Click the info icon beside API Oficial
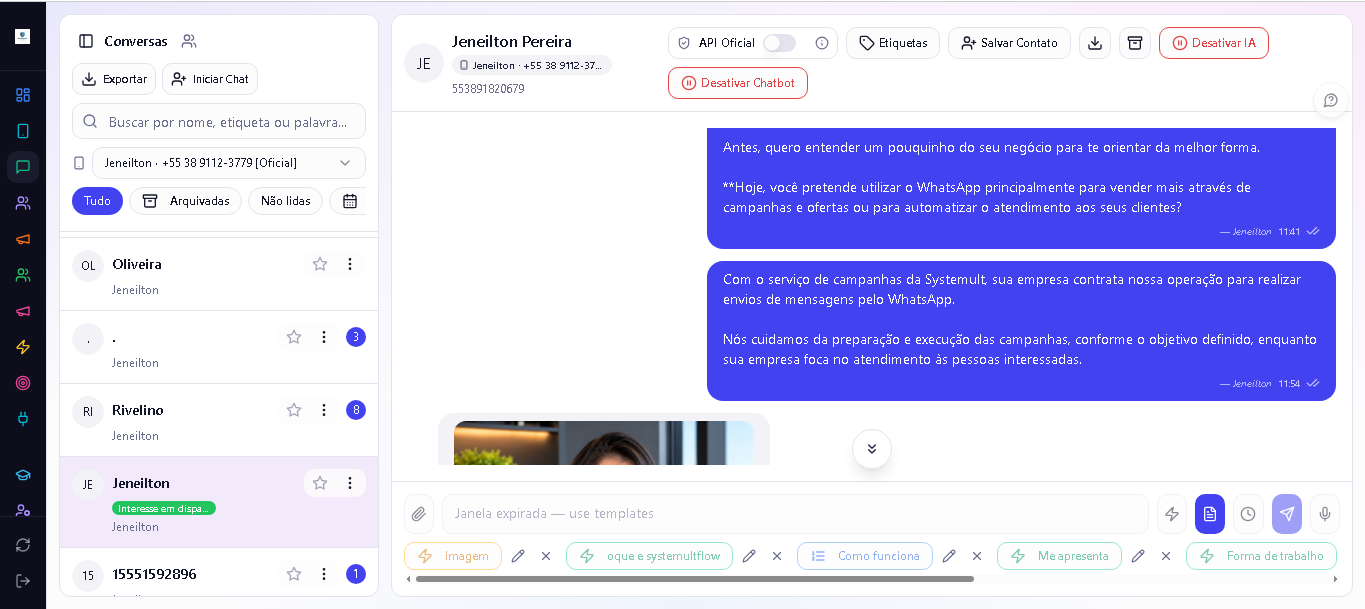 click(x=822, y=43)
